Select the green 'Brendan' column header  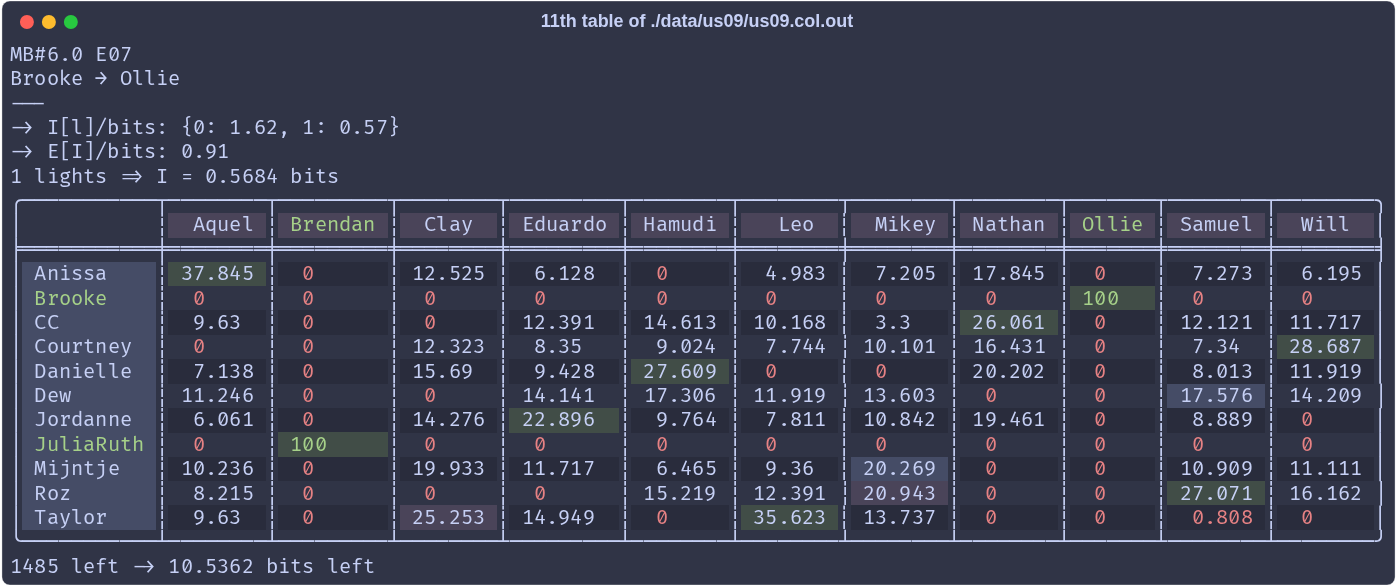pyautogui.click(x=332, y=224)
